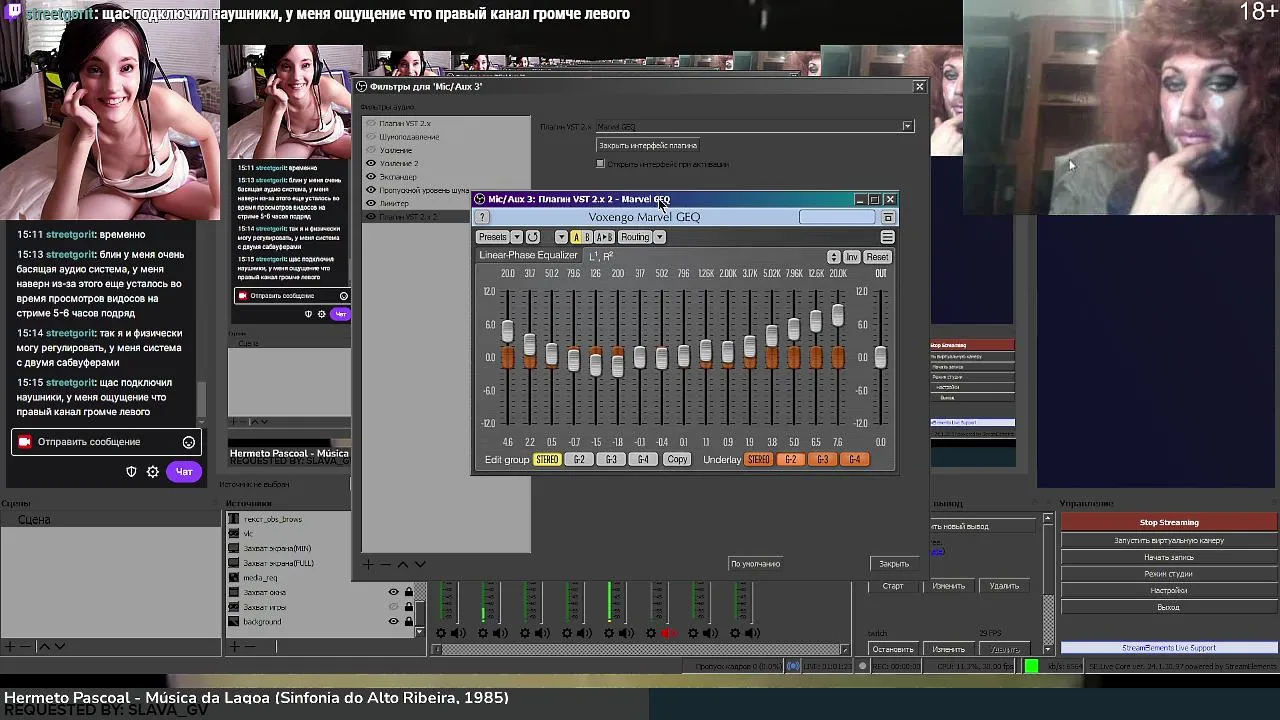
Task: Toggle visibility of Шумоподавление filter
Action: click(371, 137)
